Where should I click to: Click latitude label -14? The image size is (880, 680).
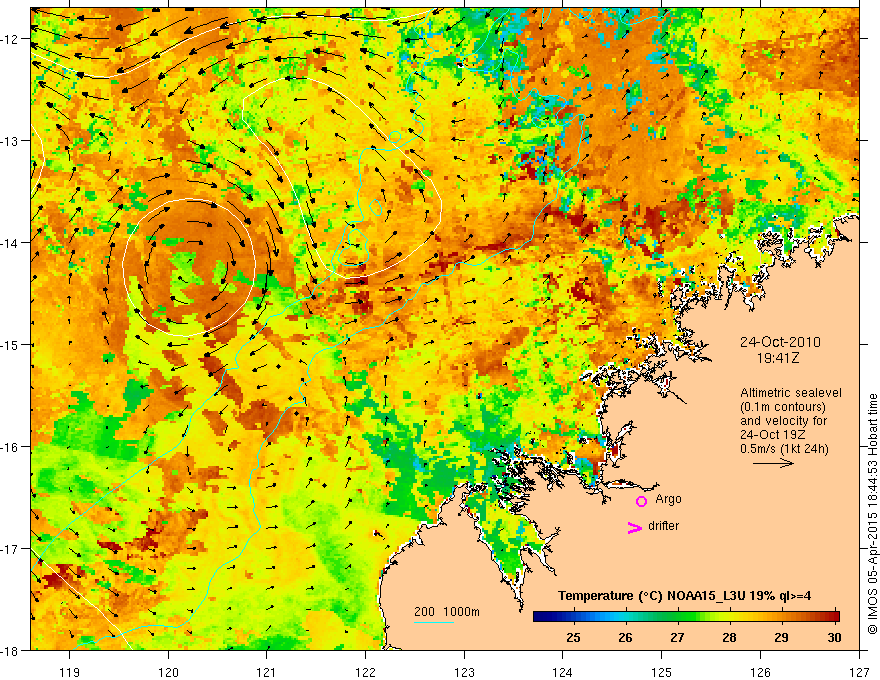click(10, 242)
